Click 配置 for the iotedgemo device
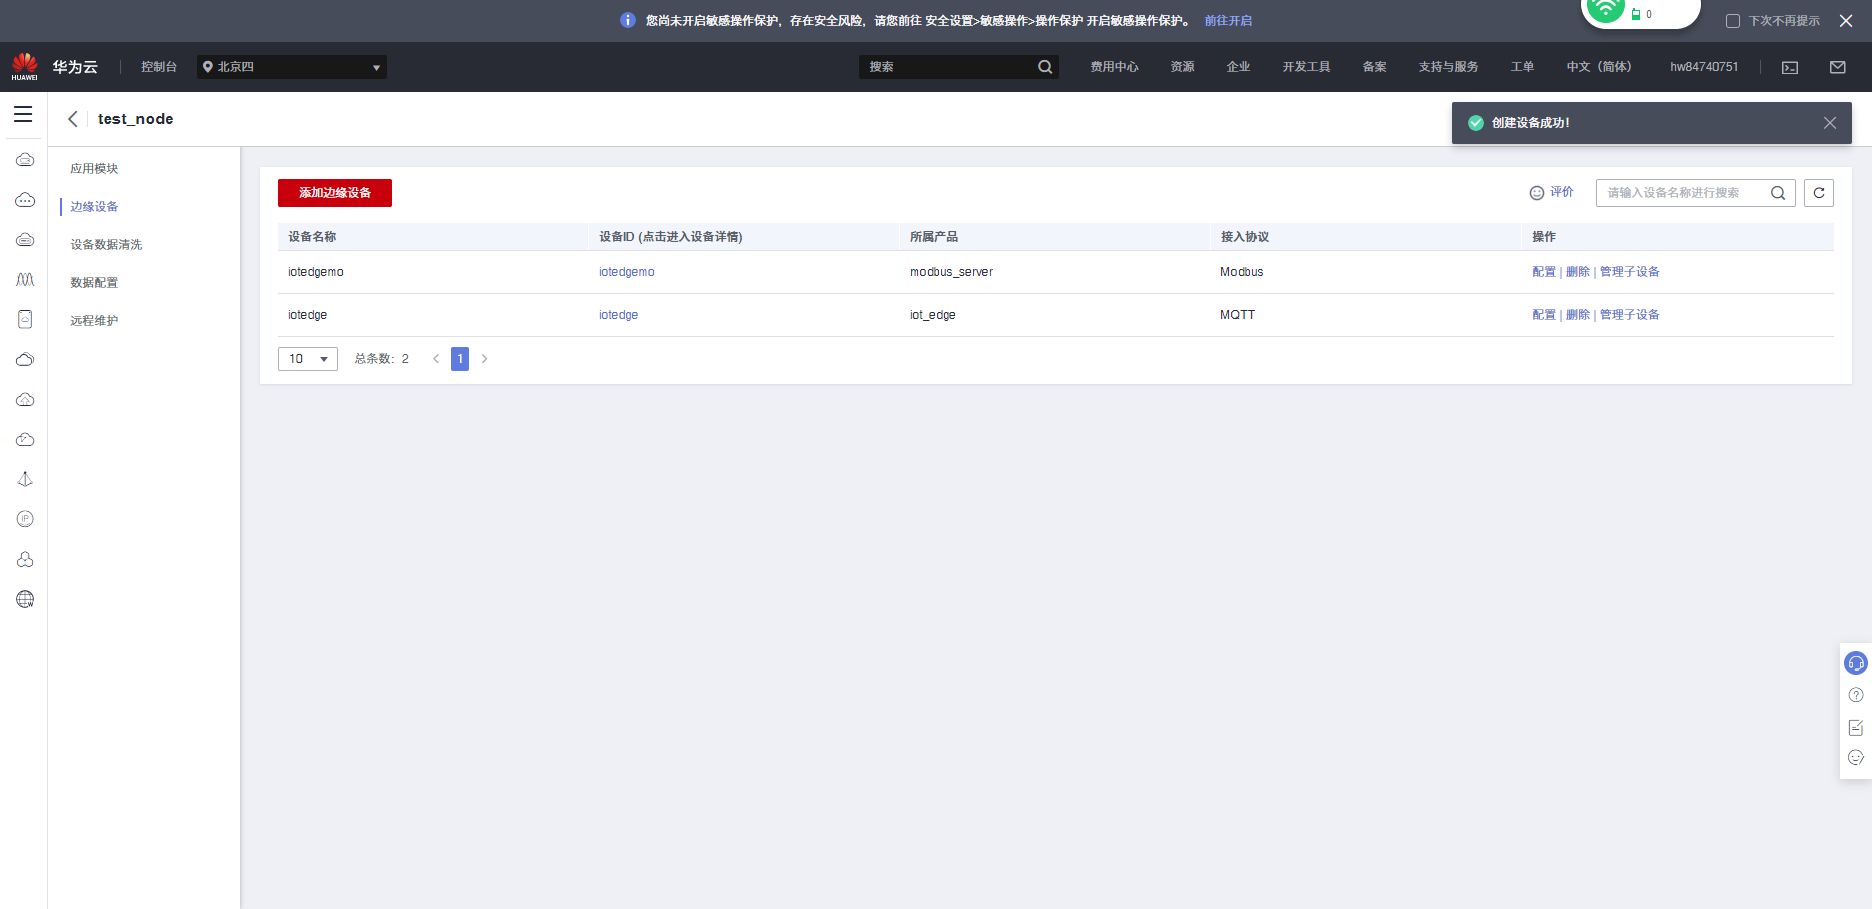 pos(1544,272)
